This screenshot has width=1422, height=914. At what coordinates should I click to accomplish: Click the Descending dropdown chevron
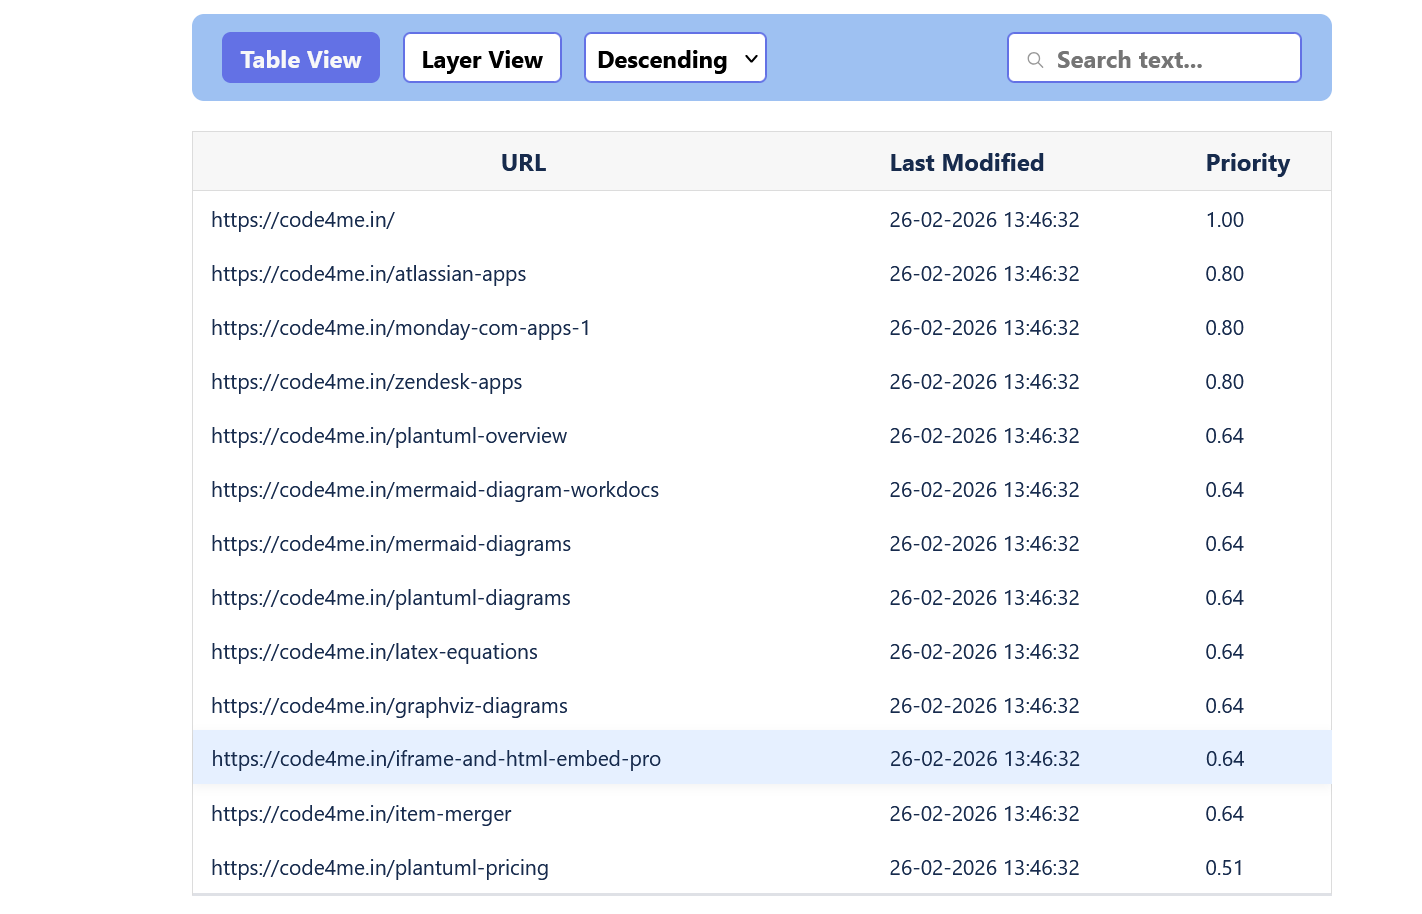coord(750,58)
